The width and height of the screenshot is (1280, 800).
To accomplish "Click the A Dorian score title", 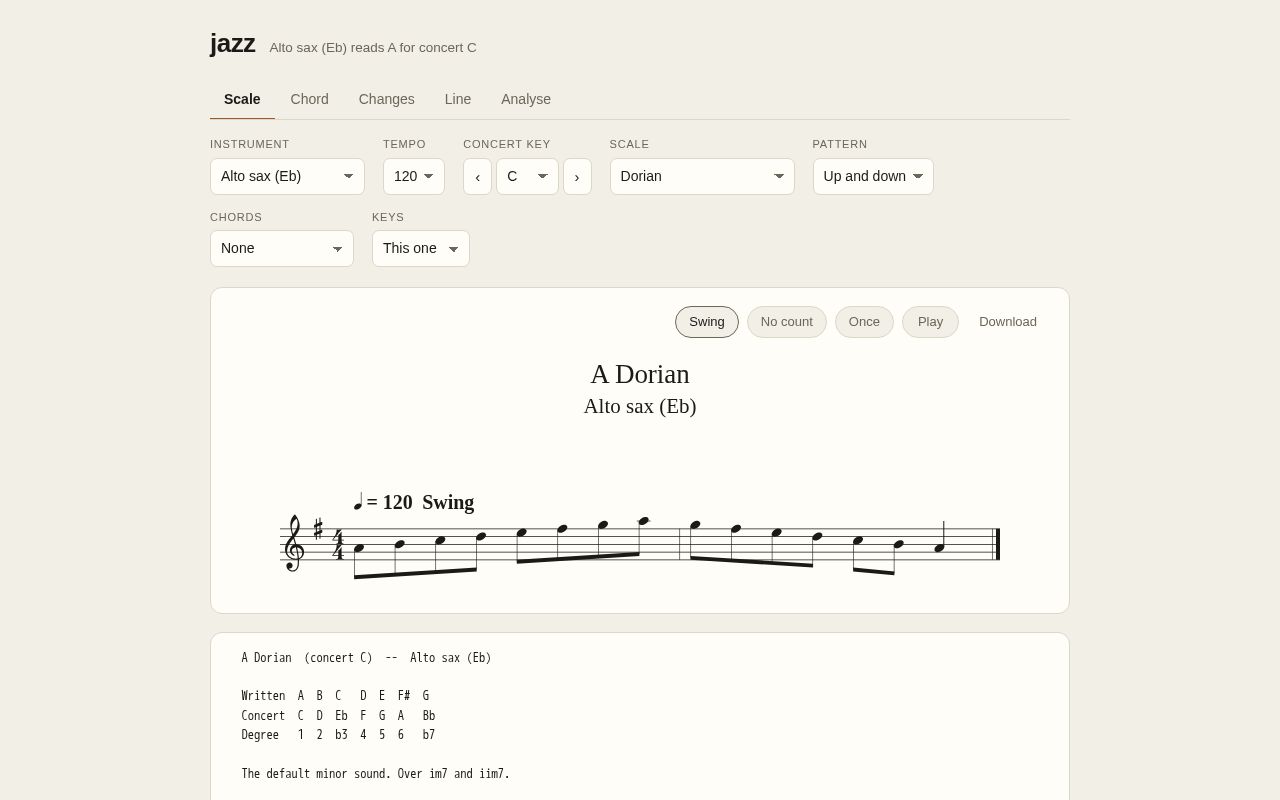I will 640,374.
